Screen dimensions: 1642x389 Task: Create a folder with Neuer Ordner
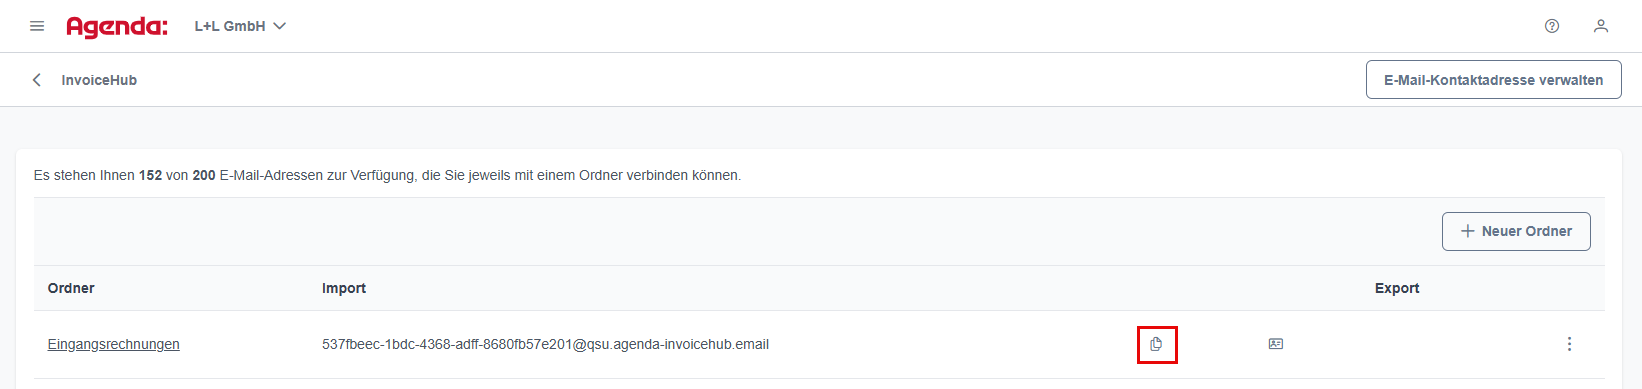[x=1516, y=231]
